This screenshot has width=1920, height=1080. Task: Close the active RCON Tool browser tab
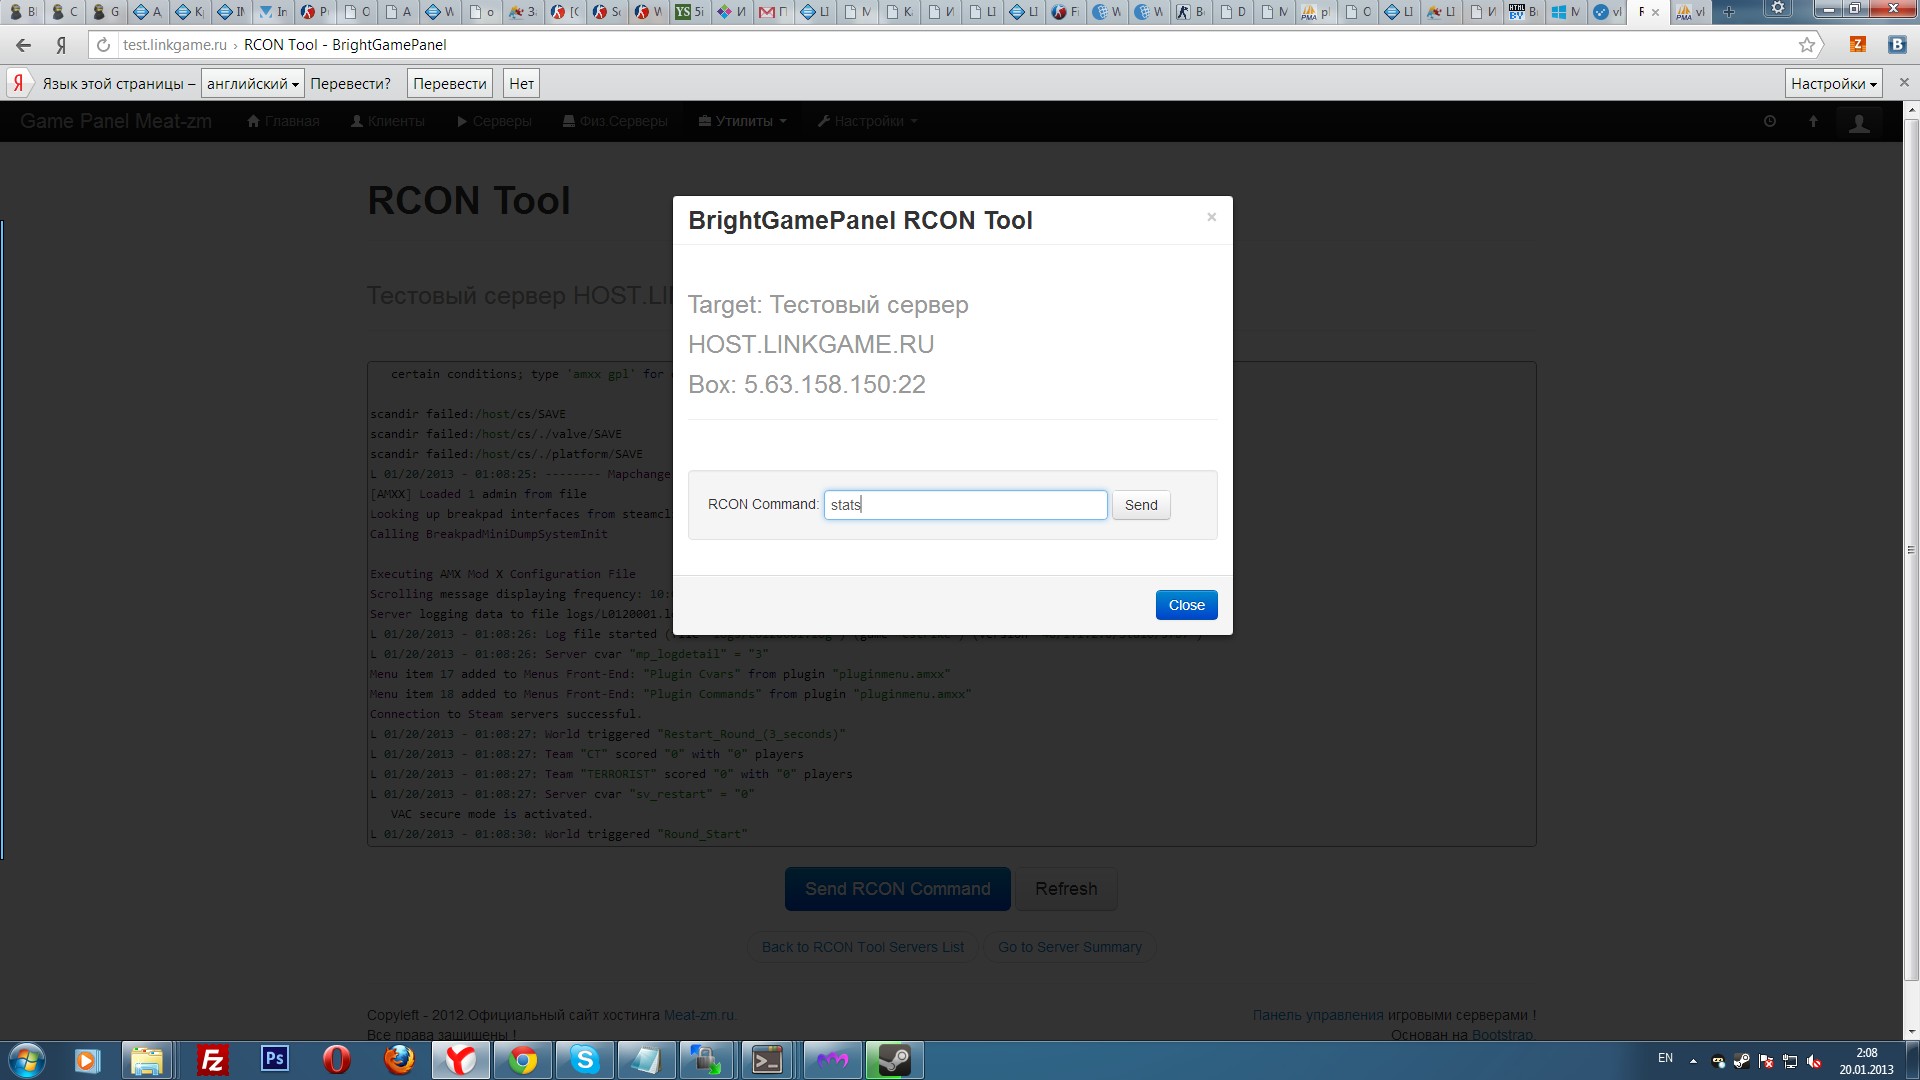pos(1656,12)
